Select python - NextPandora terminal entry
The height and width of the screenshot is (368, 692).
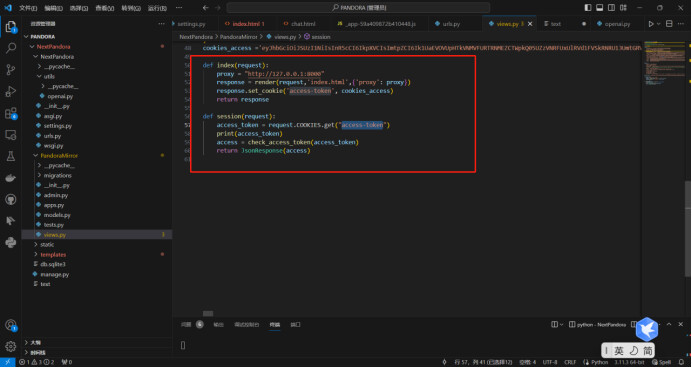pyautogui.click(x=598, y=325)
